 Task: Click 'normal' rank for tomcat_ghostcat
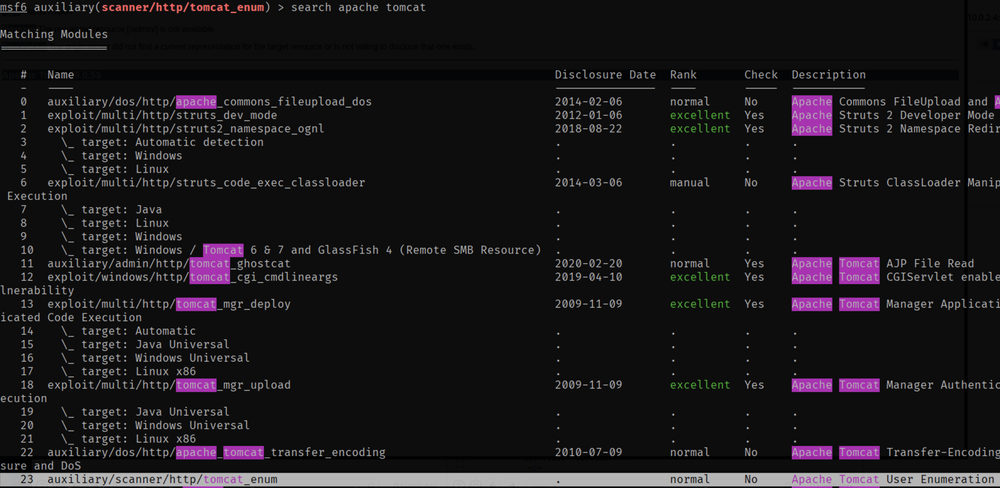[x=690, y=263]
